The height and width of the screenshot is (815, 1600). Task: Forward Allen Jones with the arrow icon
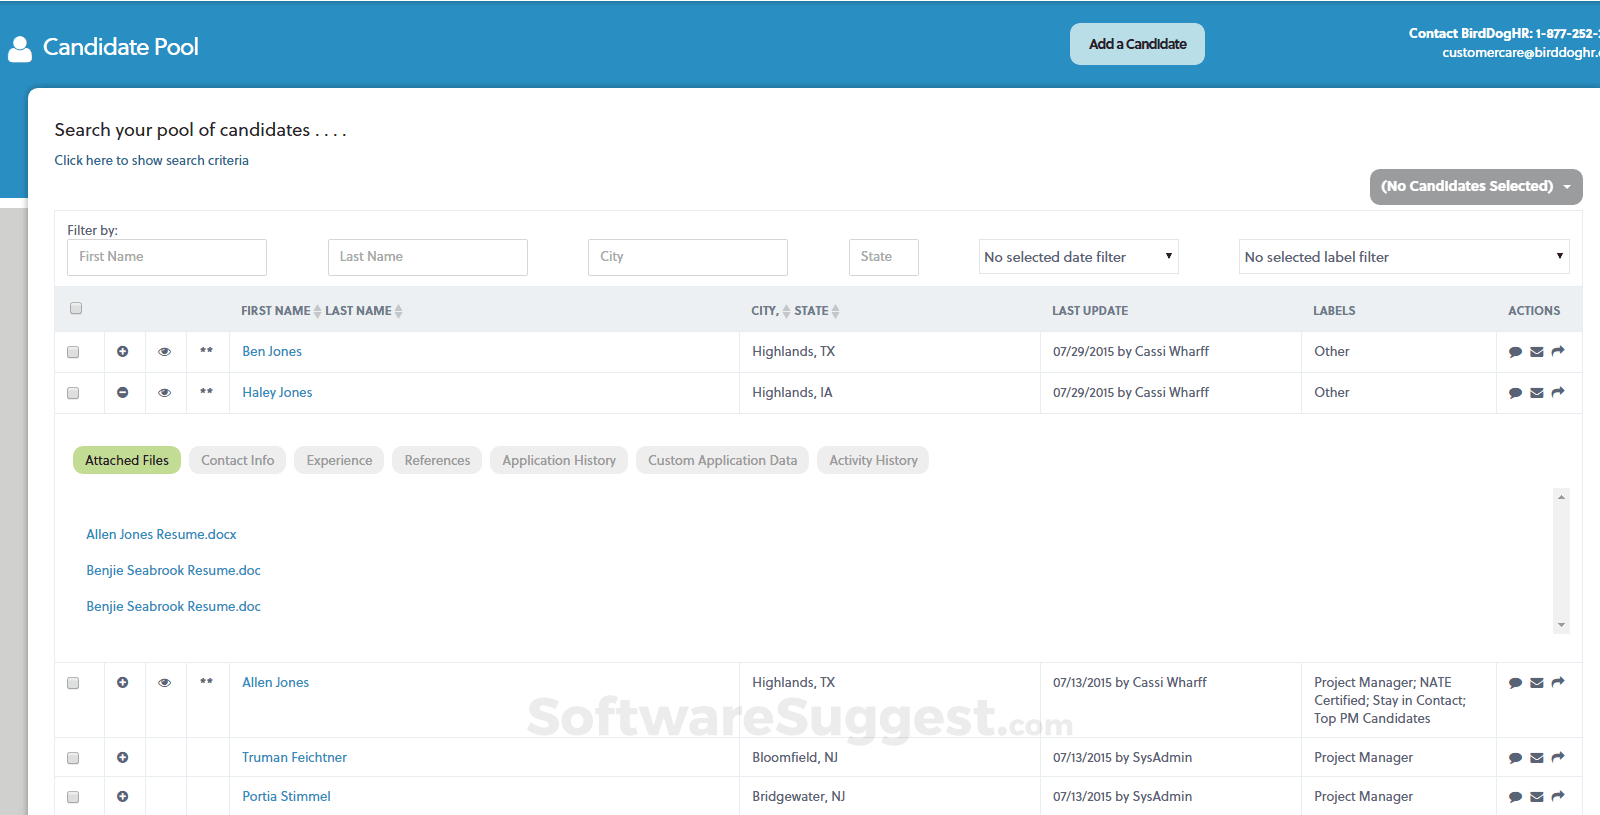pos(1558,682)
